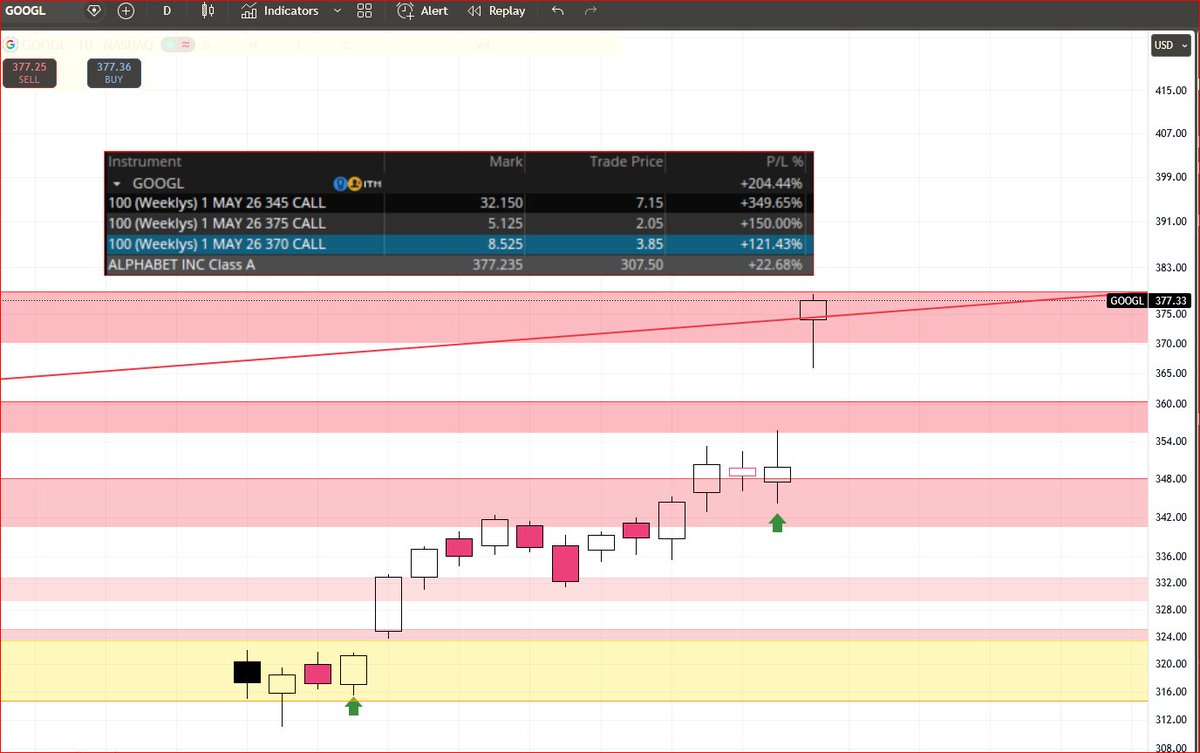Create a new Alert
This screenshot has height=753, width=1200.
422,11
